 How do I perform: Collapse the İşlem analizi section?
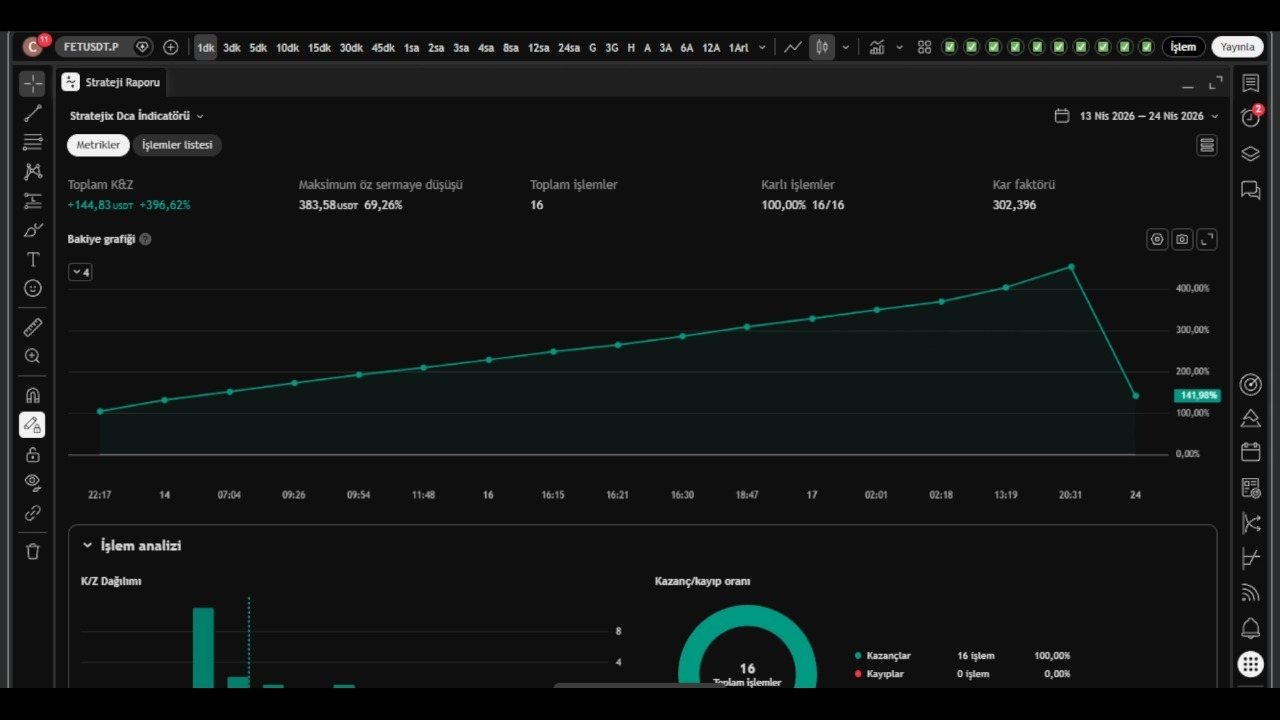pos(87,546)
